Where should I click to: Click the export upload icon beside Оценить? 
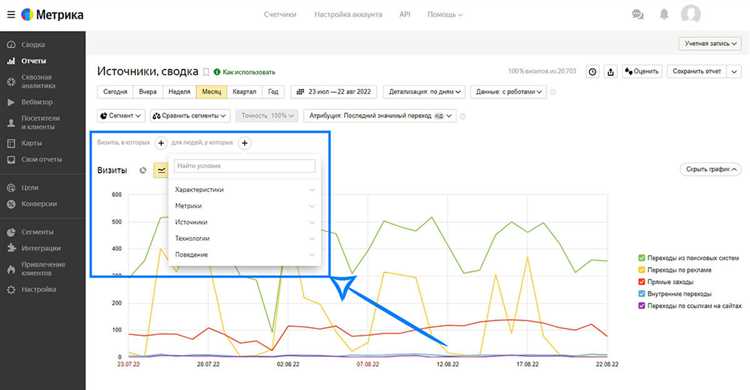(x=611, y=72)
